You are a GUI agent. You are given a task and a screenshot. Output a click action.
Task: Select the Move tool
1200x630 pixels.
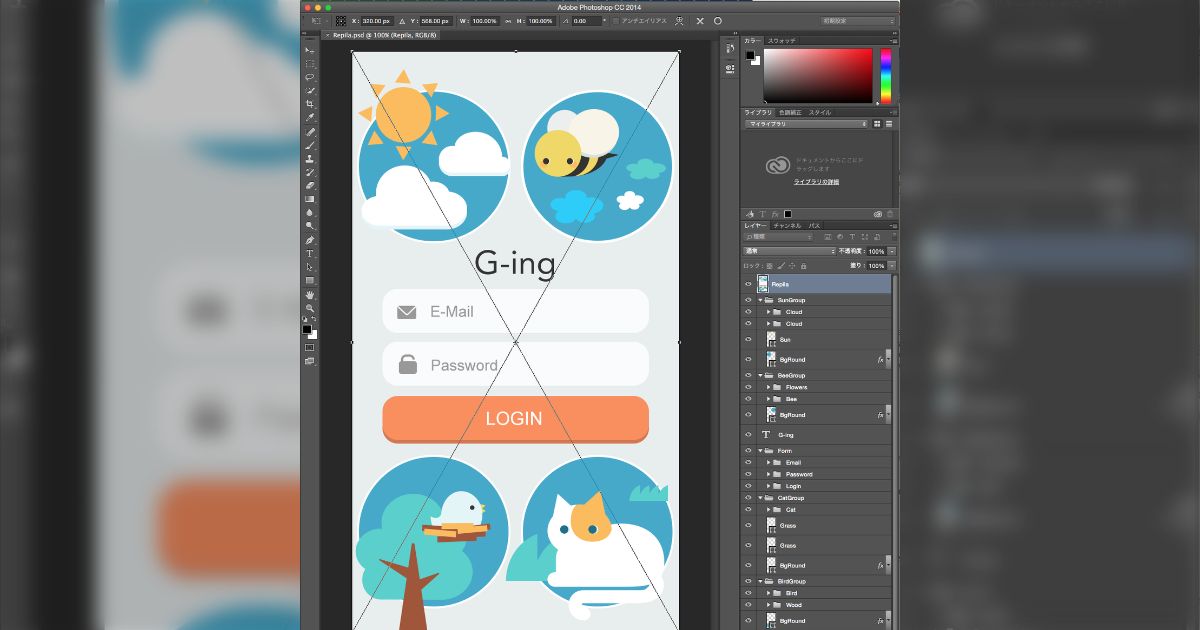(308, 48)
